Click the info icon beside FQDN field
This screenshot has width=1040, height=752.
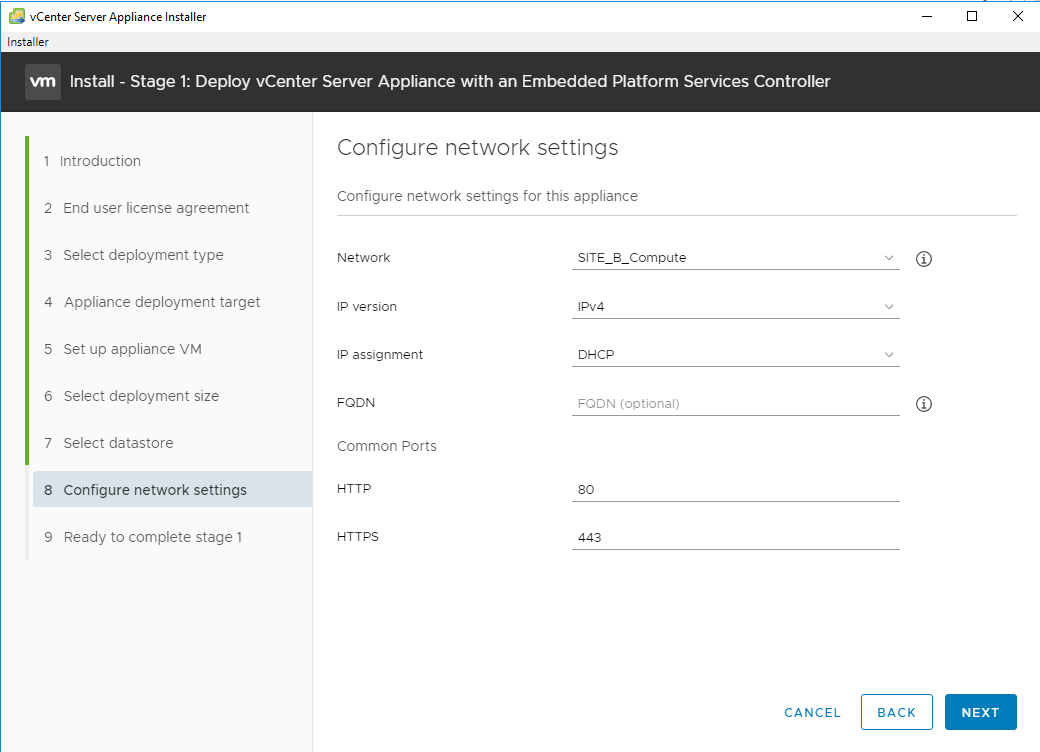(924, 404)
